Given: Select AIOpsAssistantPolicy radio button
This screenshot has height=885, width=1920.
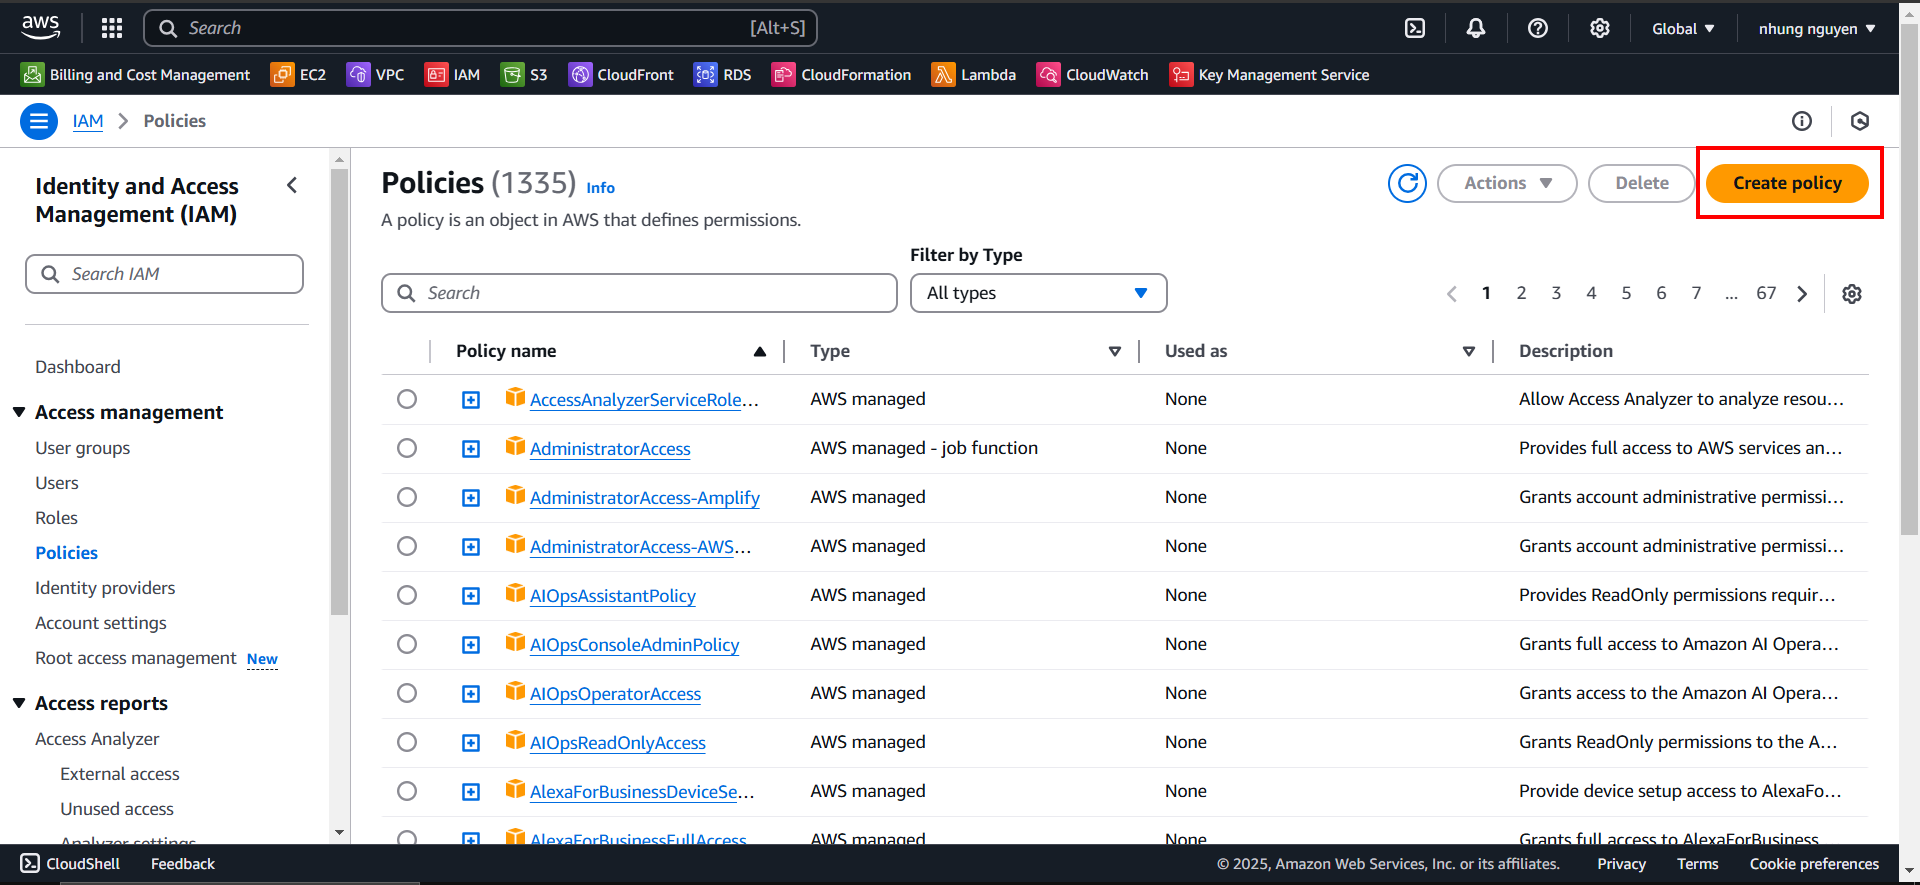Looking at the screenshot, I should 407,595.
